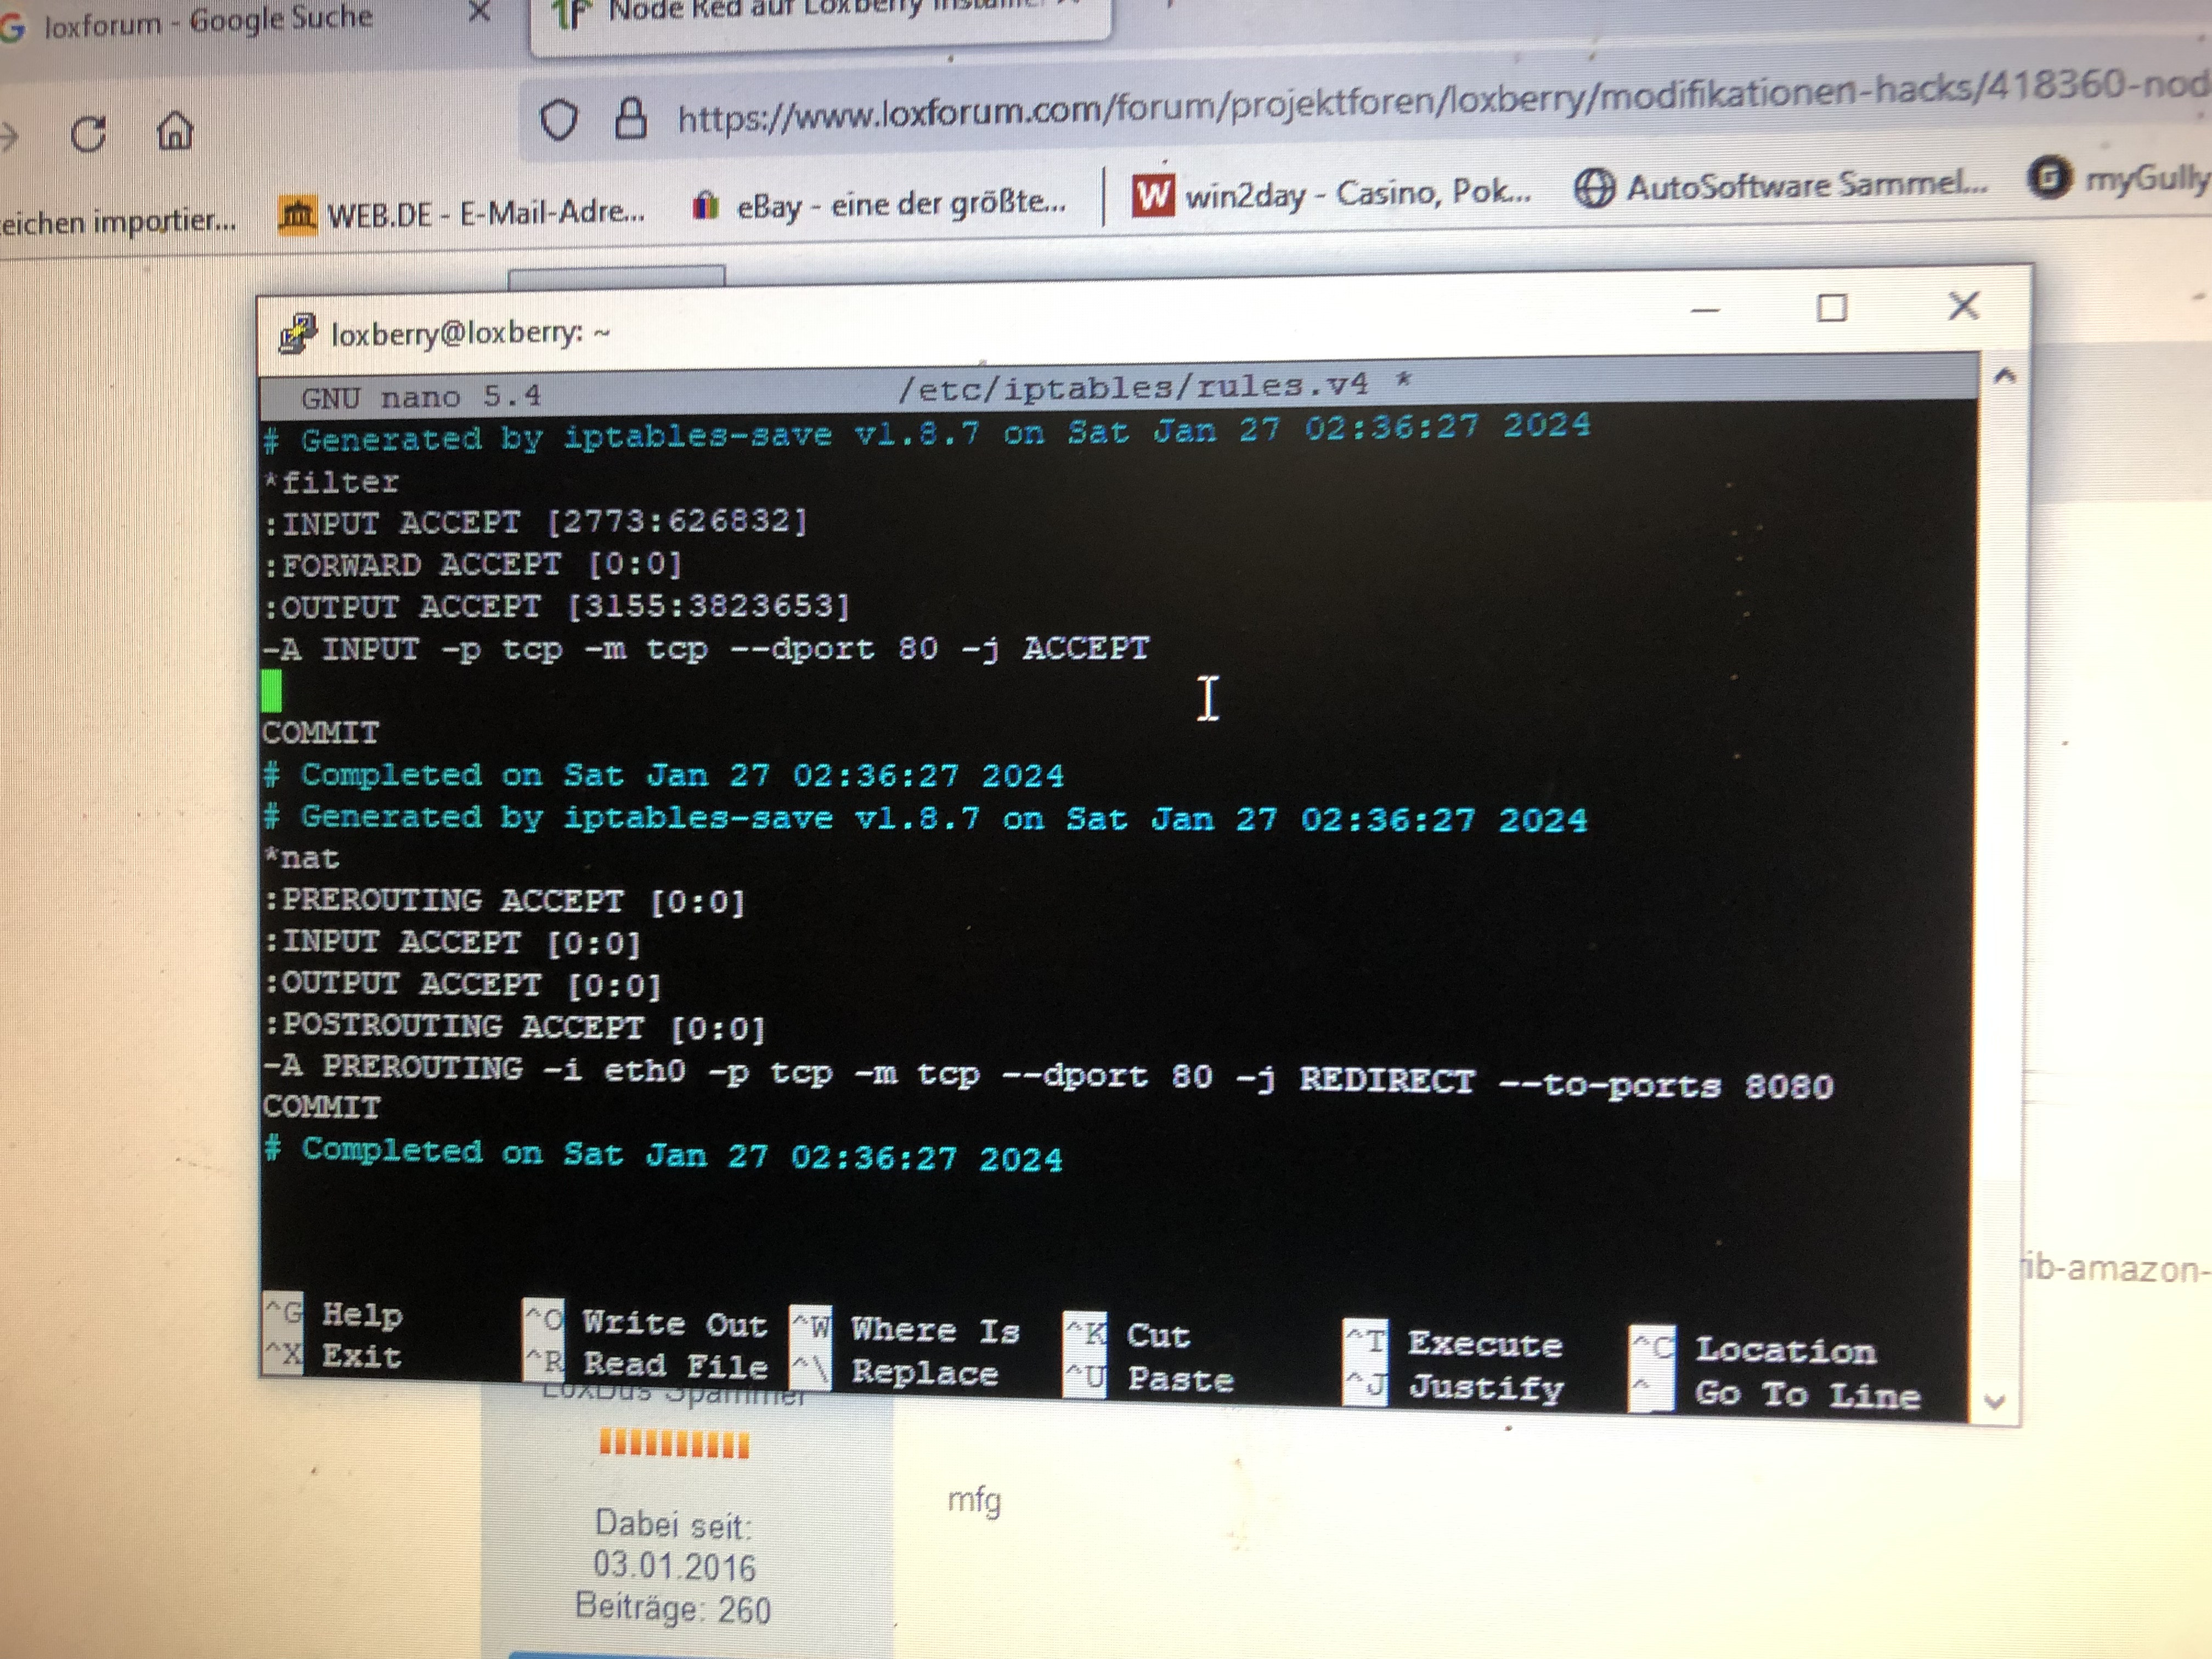Open the tracking protection shield icon
This screenshot has width=2212, height=1659.
(558, 121)
